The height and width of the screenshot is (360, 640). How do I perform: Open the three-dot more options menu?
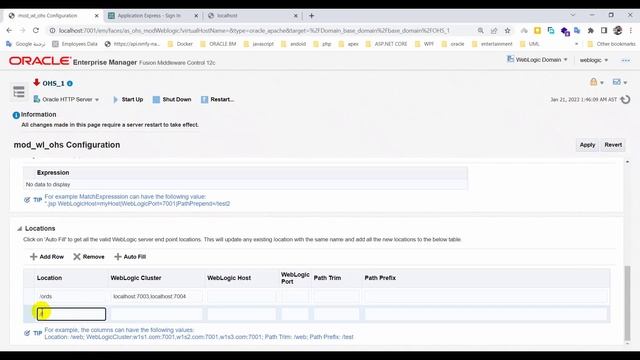coord(626,60)
